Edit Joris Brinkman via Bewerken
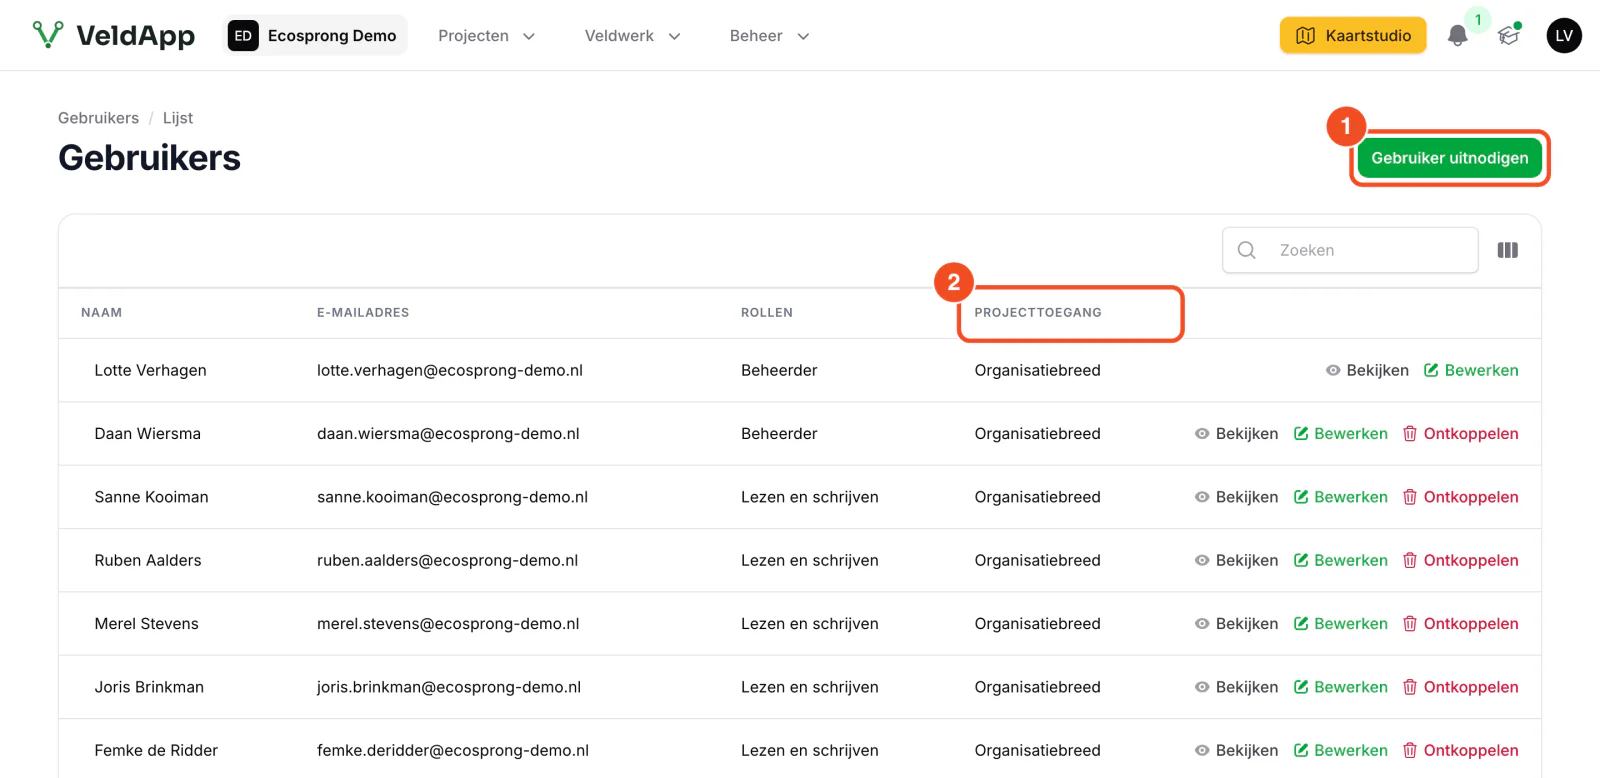1600x778 pixels. click(1340, 687)
